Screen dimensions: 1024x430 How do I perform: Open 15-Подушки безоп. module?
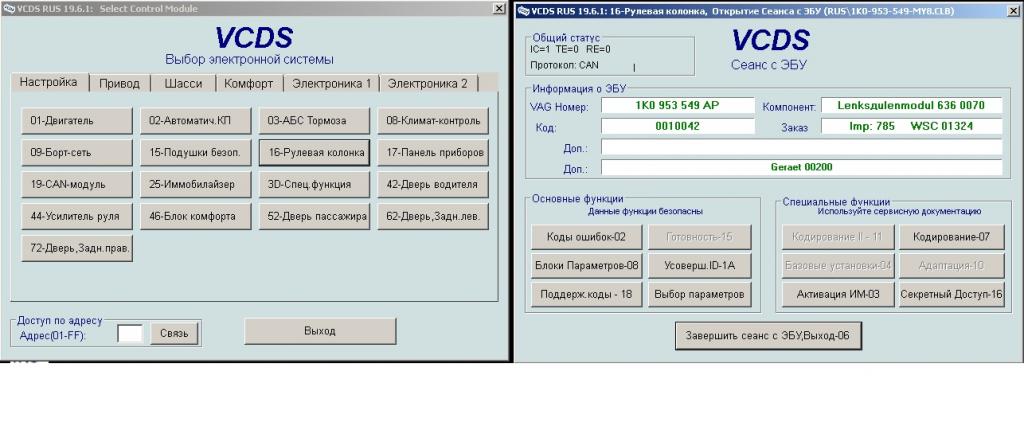coord(195,153)
